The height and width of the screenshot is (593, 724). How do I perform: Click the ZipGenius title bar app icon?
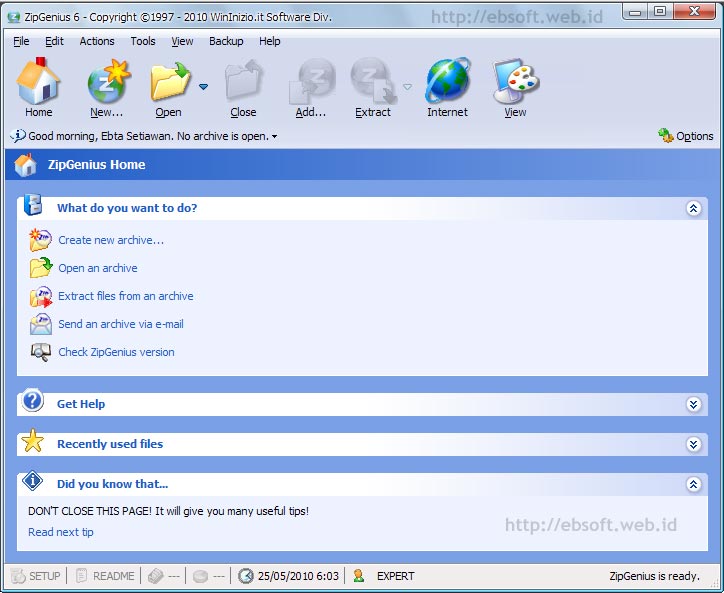click(x=14, y=18)
